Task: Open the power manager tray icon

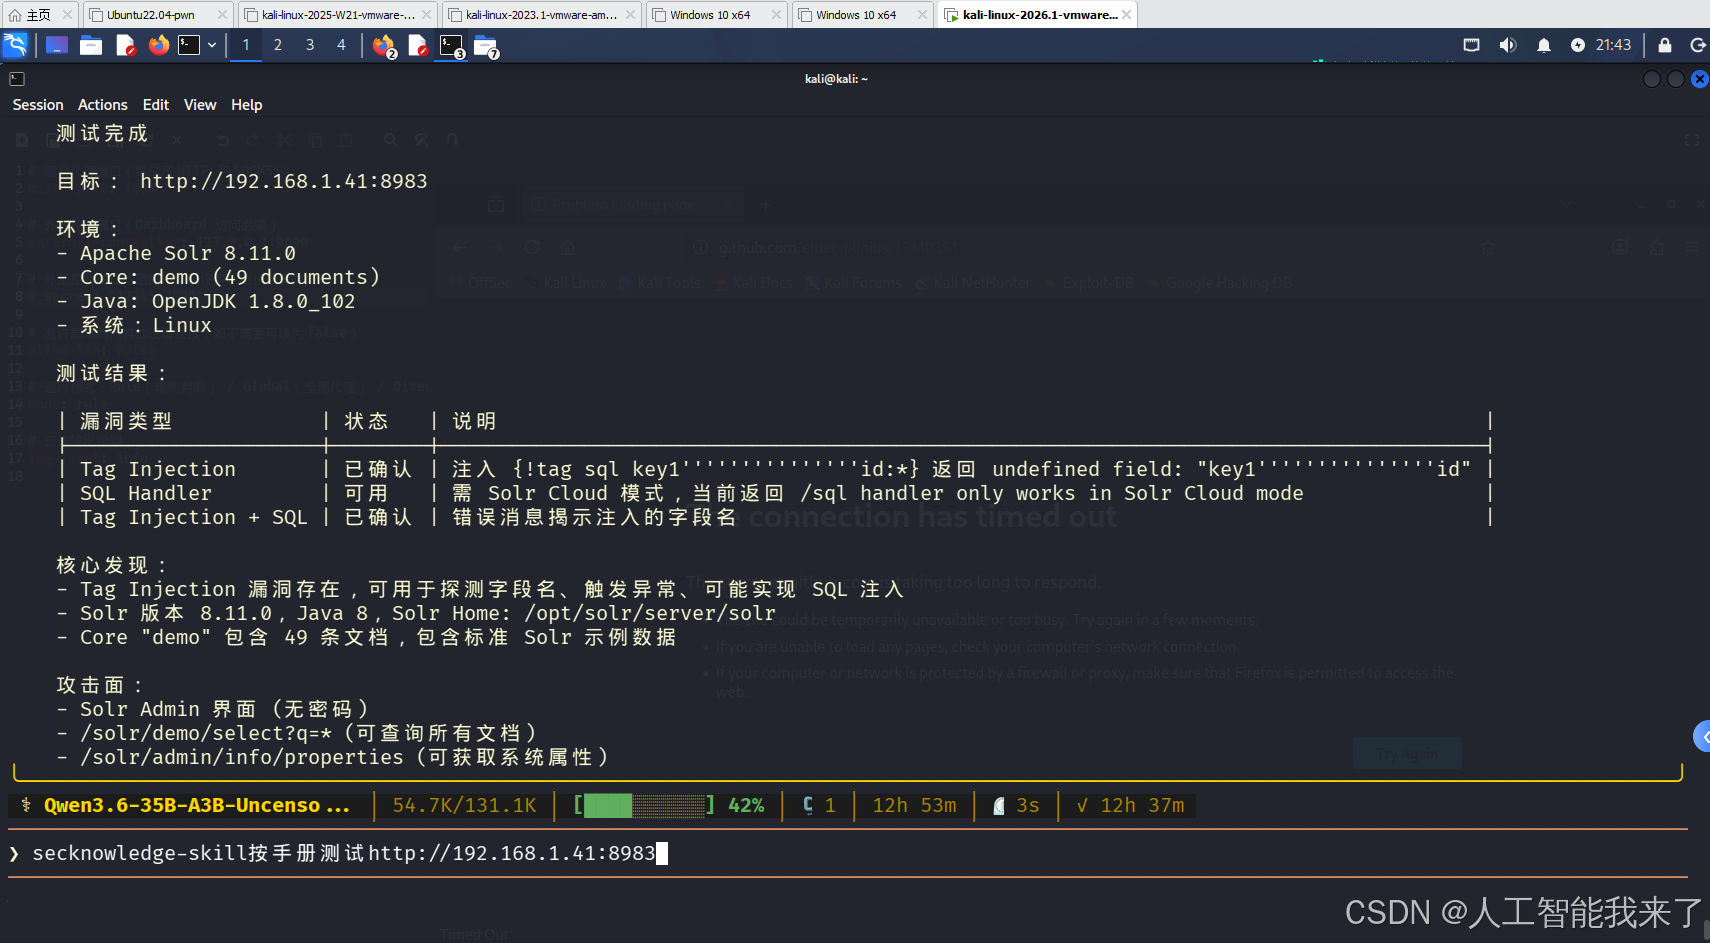Action: [x=1578, y=45]
